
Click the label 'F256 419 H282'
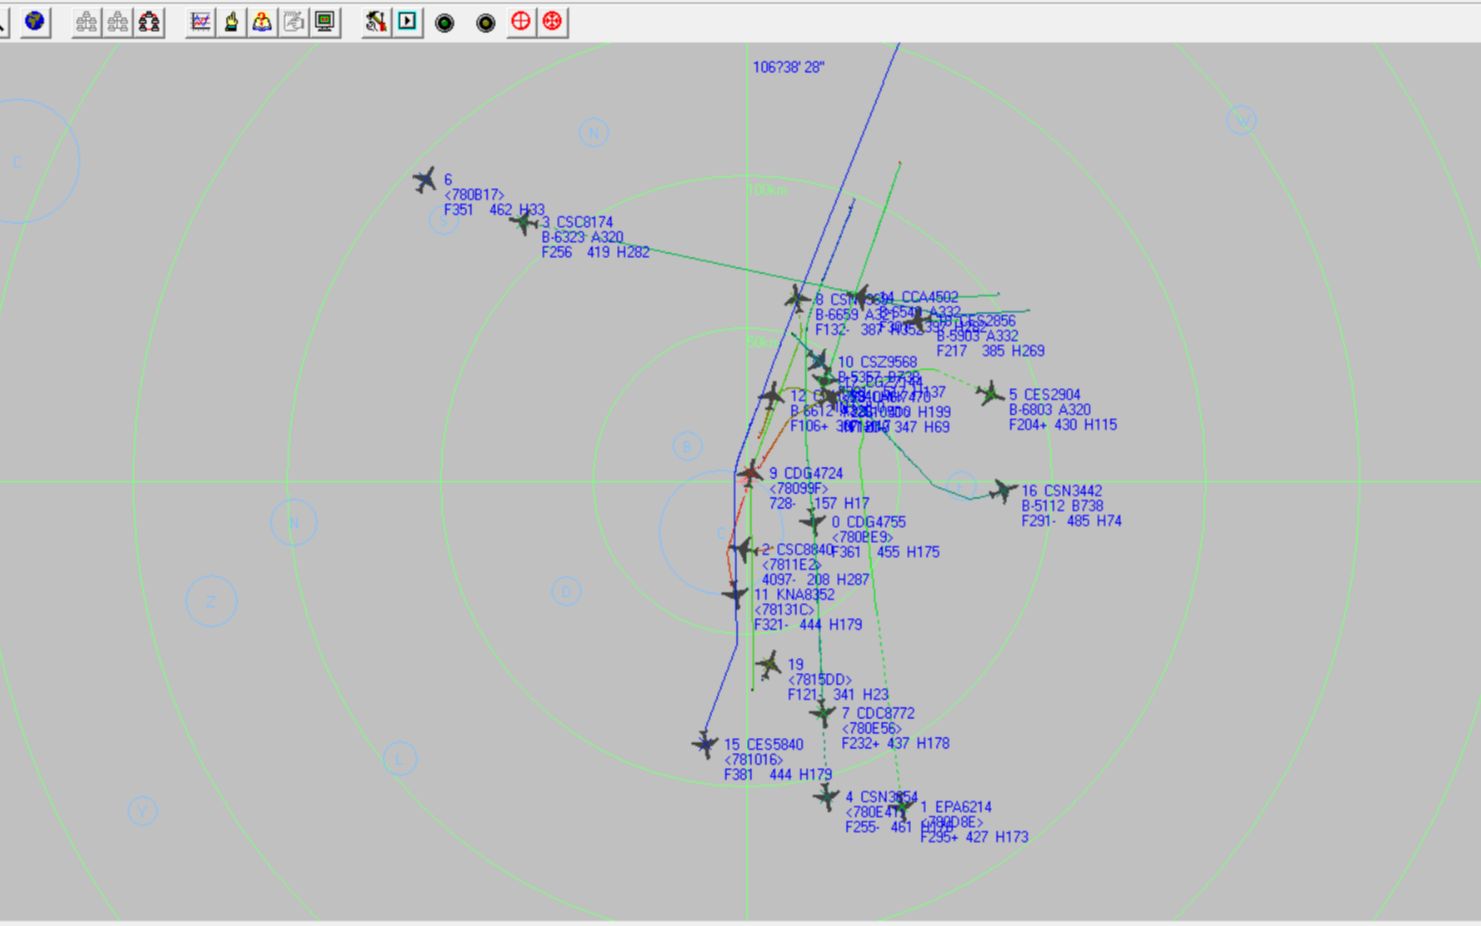tap(595, 252)
